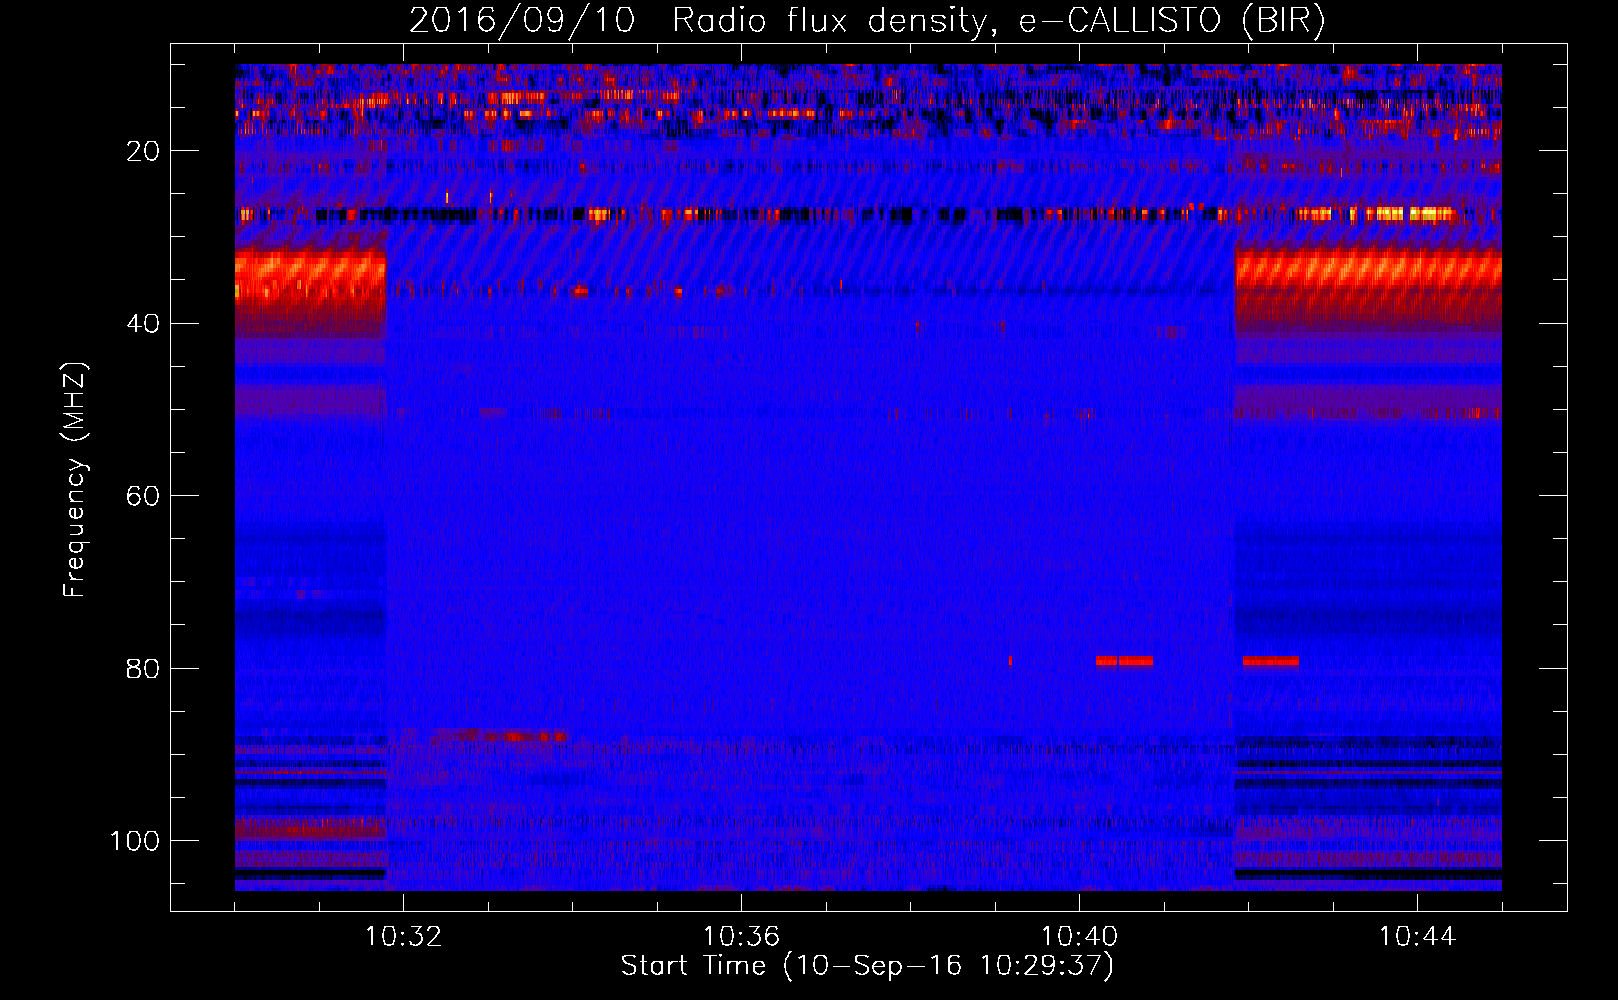The image size is (1618, 1000).
Task: Click the '10:40' time tick label
Action: 1079,937
